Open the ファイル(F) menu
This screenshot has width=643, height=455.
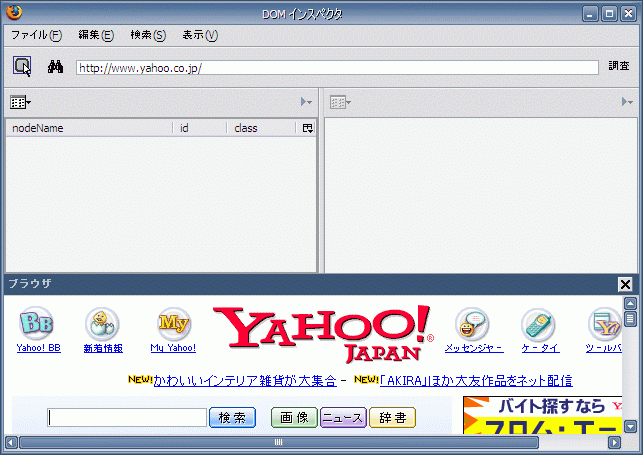click(36, 35)
